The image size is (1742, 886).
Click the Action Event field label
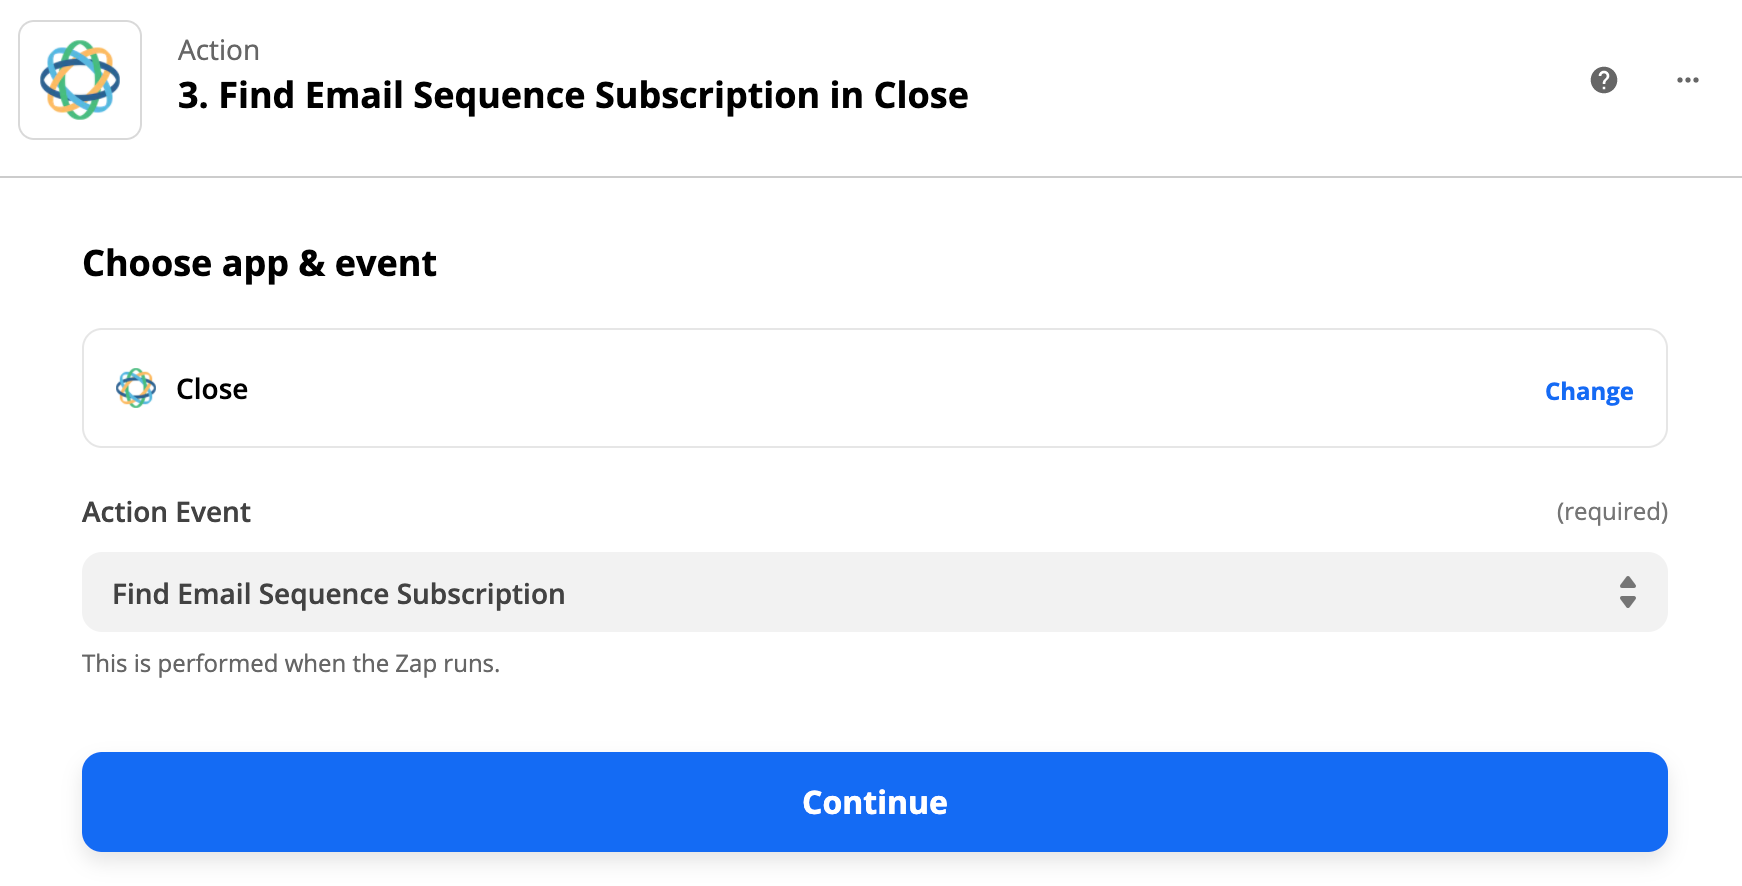click(x=166, y=512)
